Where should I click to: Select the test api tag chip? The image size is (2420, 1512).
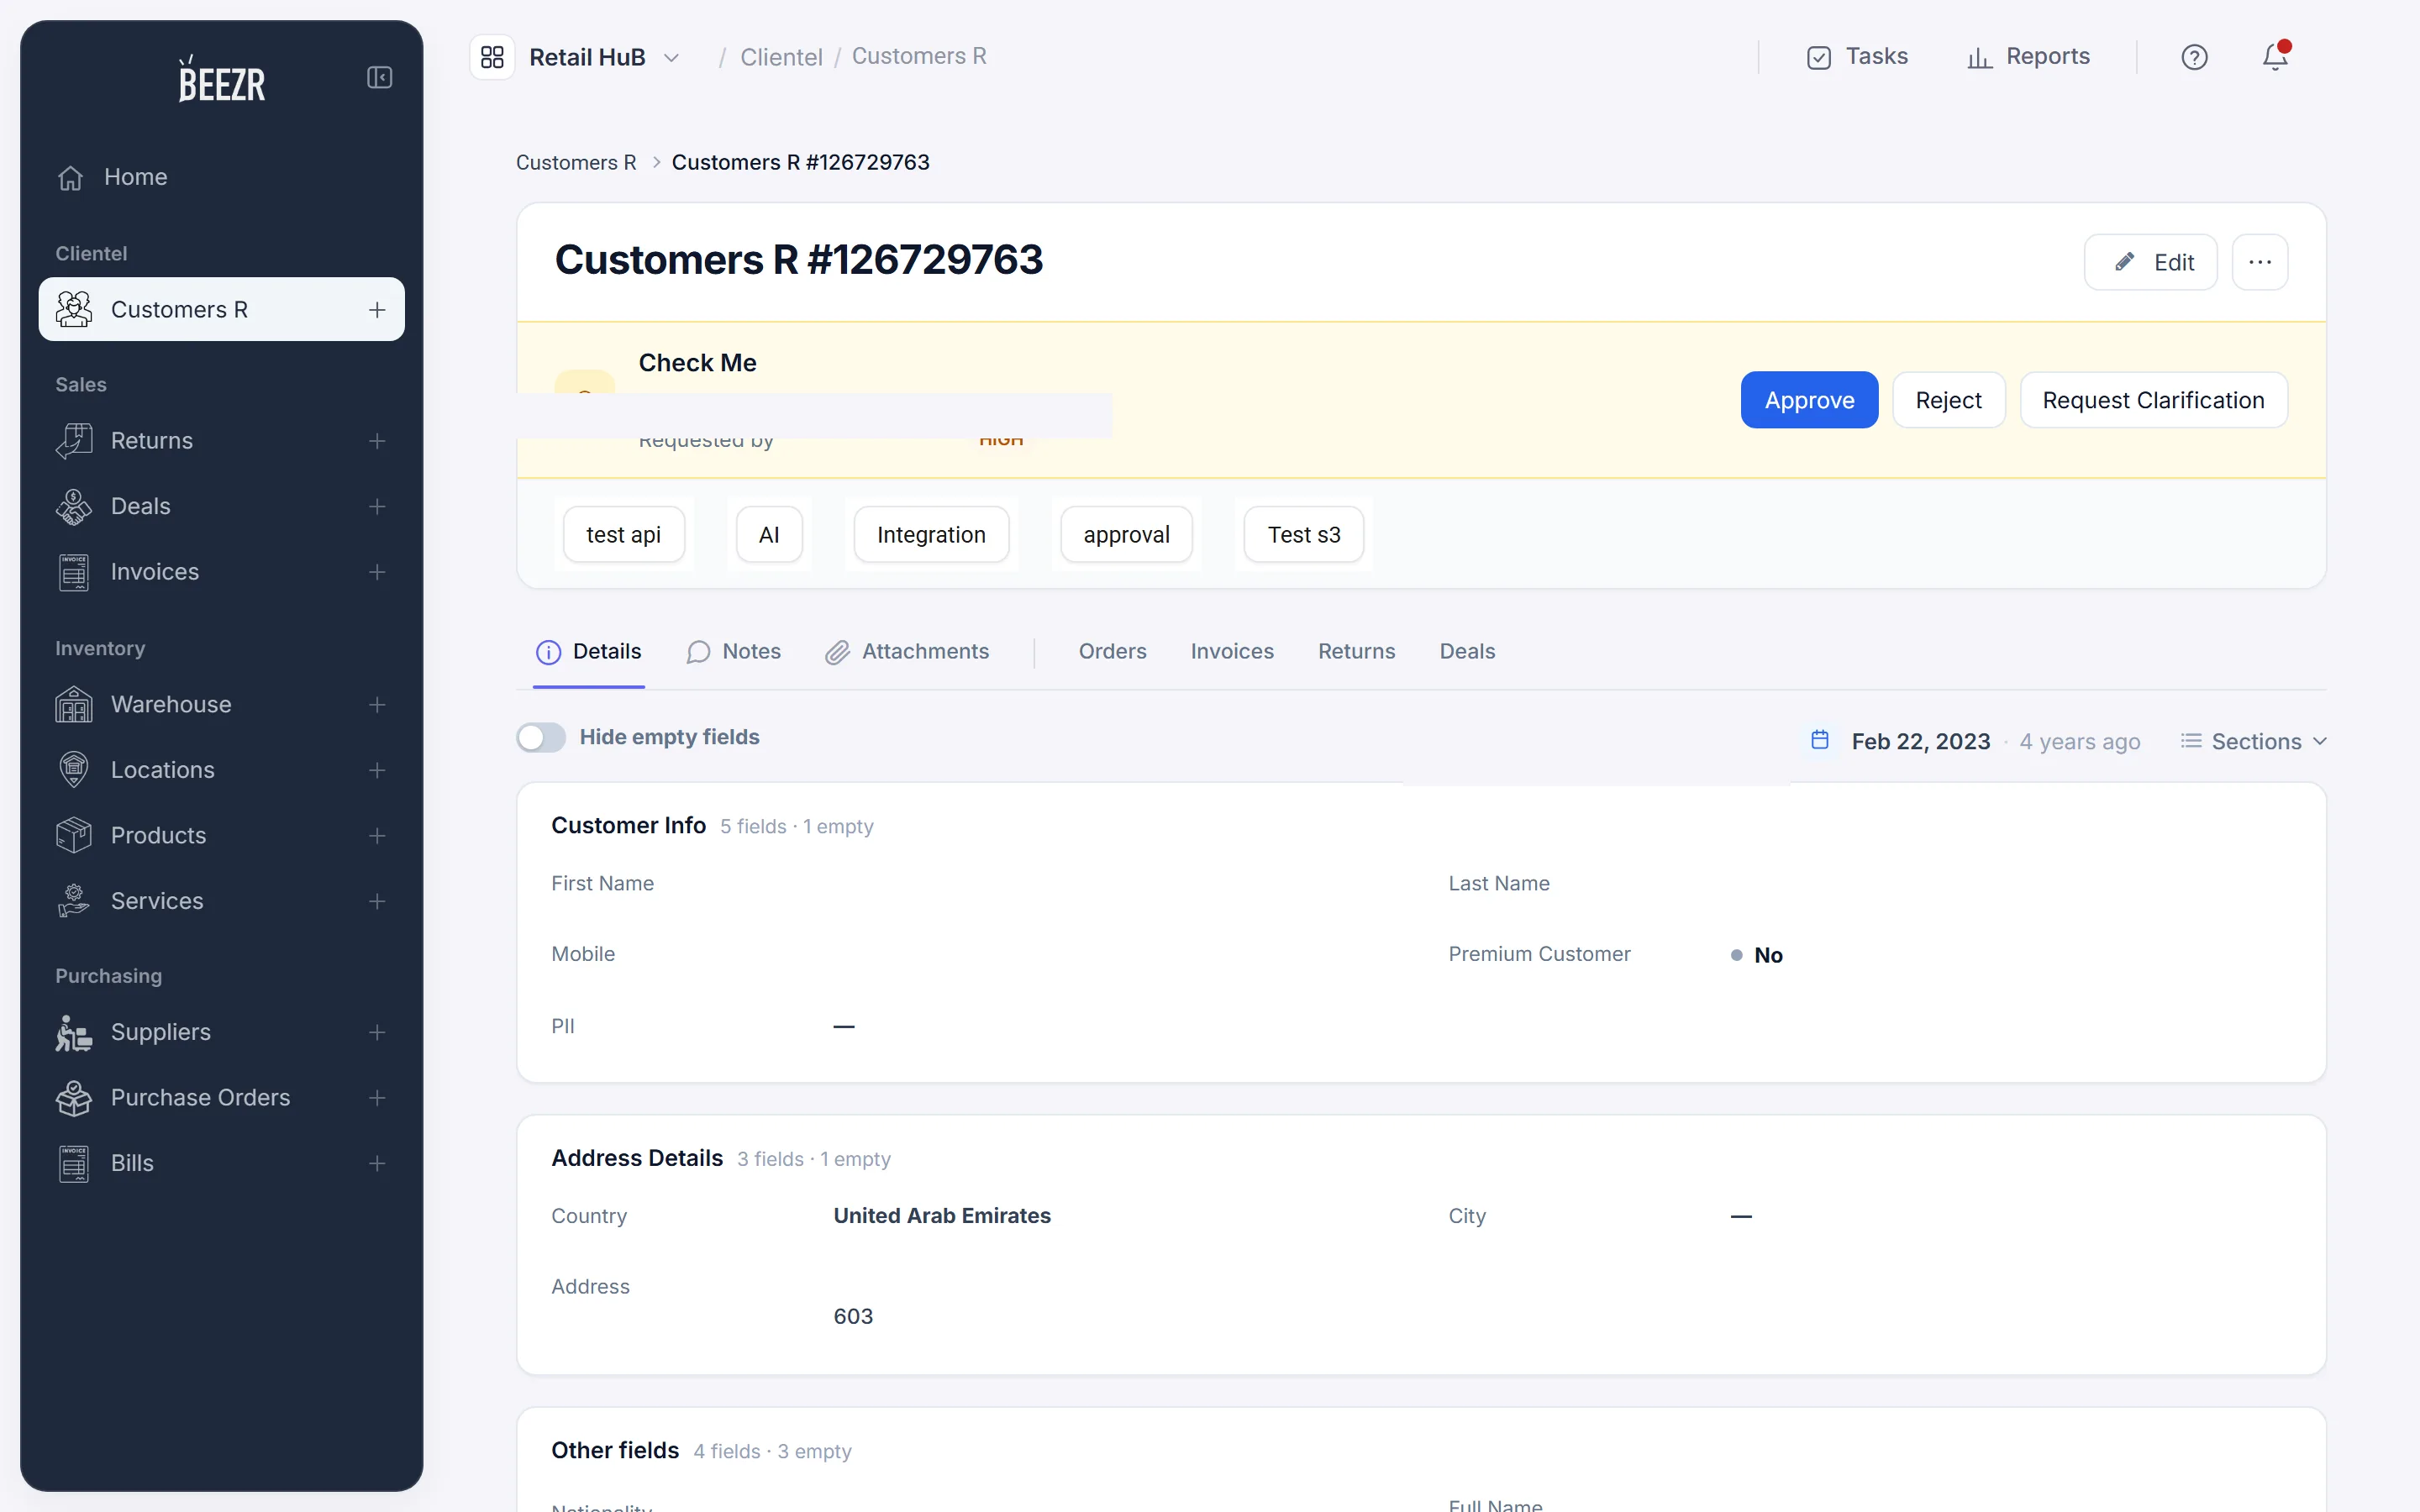click(623, 535)
